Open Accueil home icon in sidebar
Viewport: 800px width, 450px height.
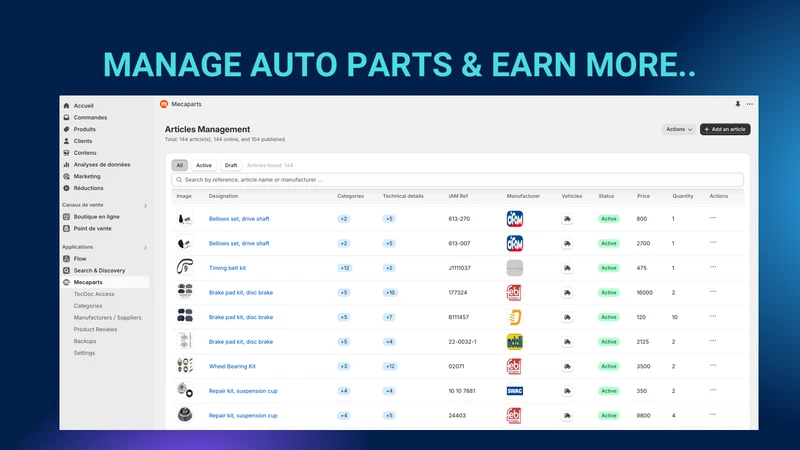pyautogui.click(x=66, y=106)
